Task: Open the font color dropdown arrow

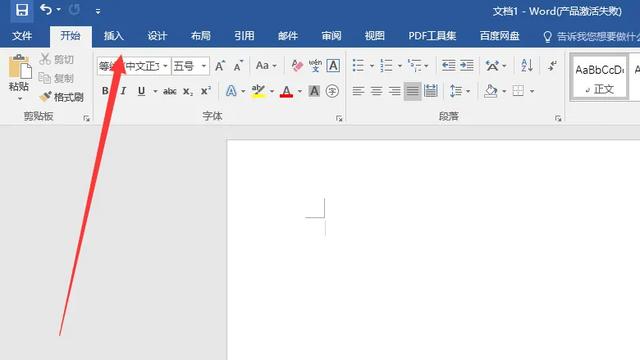Action: (300, 91)
